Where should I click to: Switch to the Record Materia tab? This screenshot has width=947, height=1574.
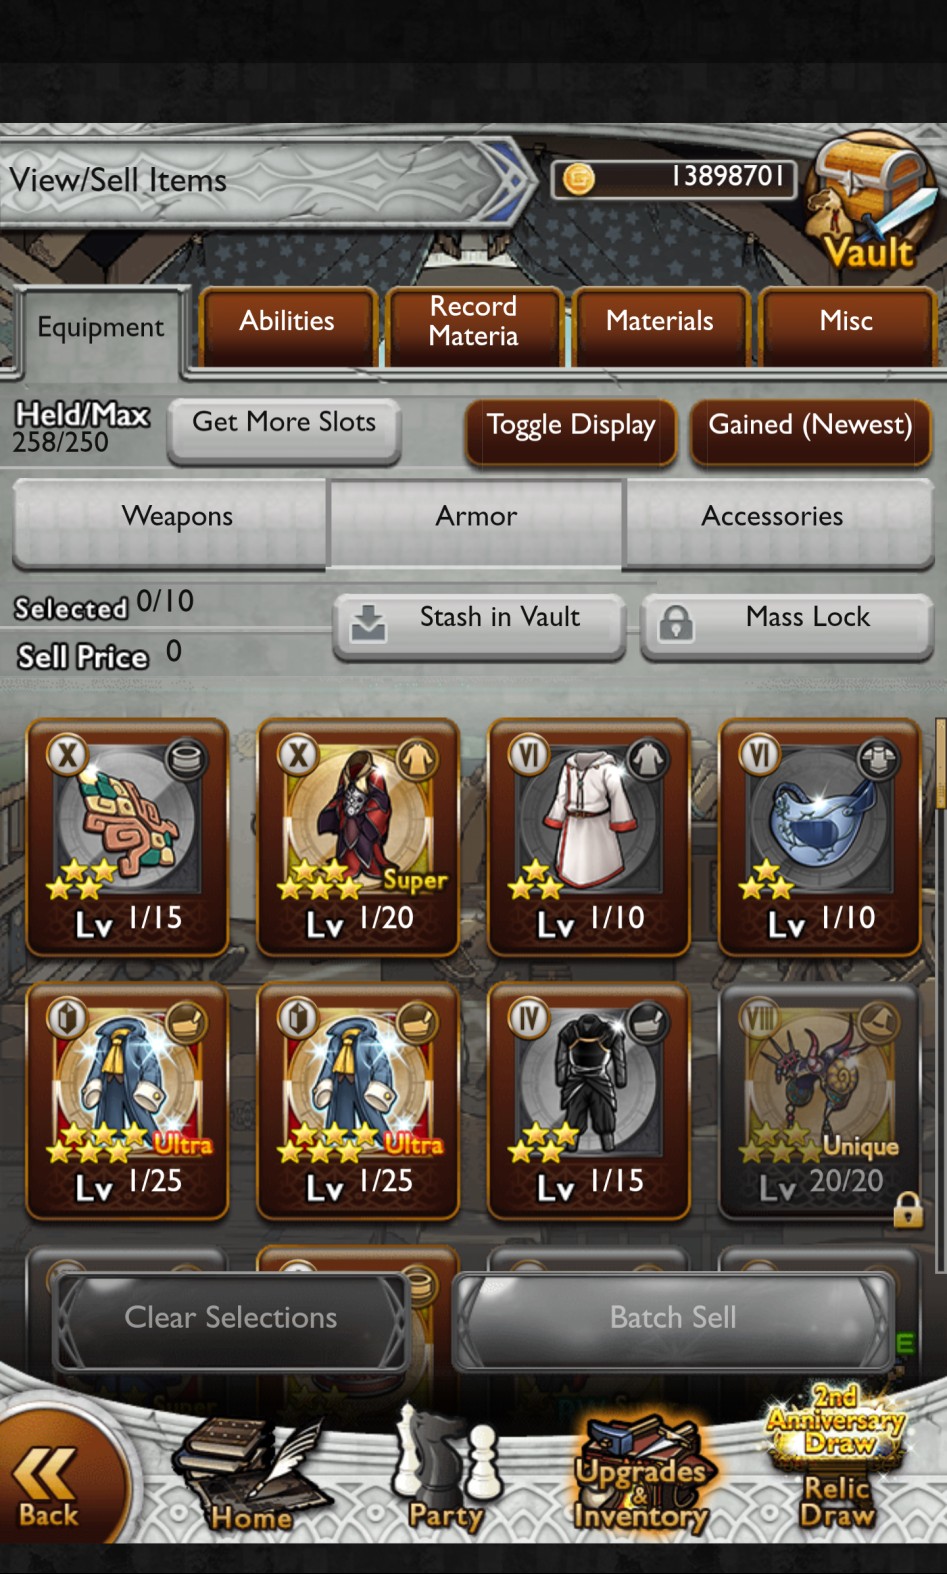tap(474, 326)
